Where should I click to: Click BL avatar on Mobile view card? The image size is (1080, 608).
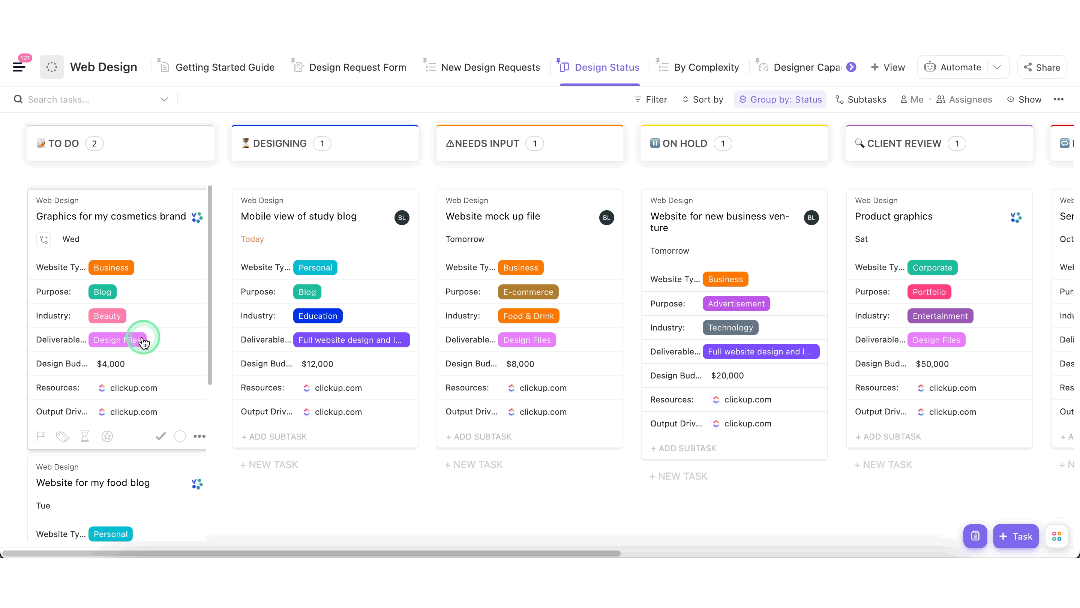click(402, 218)
